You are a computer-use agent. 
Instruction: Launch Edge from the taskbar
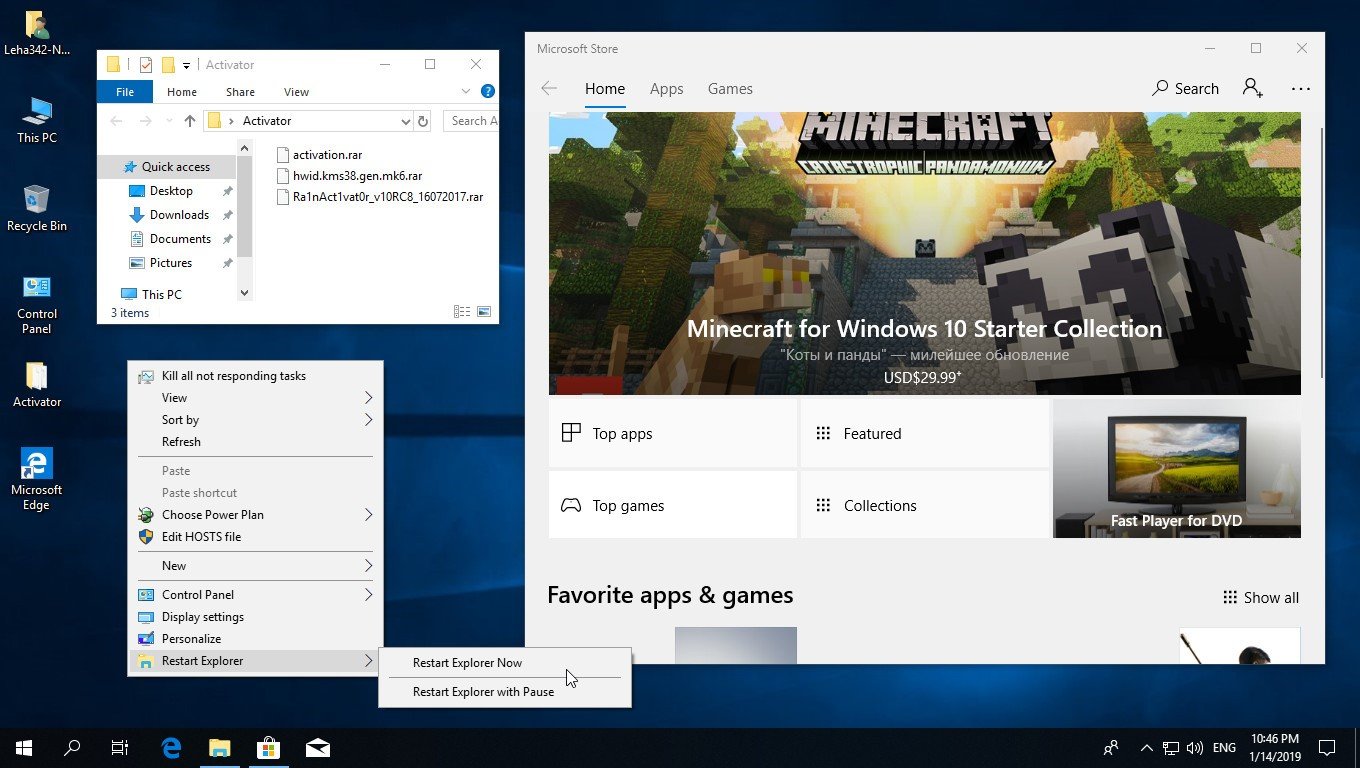(x=171, y=747)
